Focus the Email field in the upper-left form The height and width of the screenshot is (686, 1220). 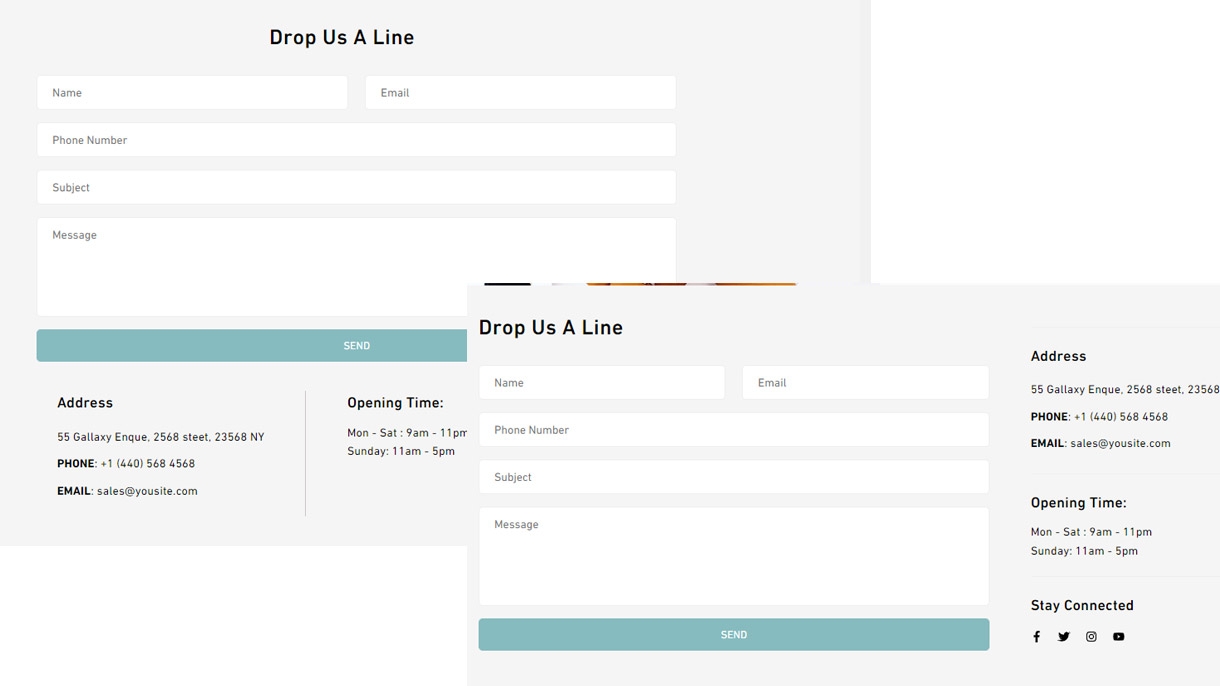pyautogui.click(x=520, y=93)
